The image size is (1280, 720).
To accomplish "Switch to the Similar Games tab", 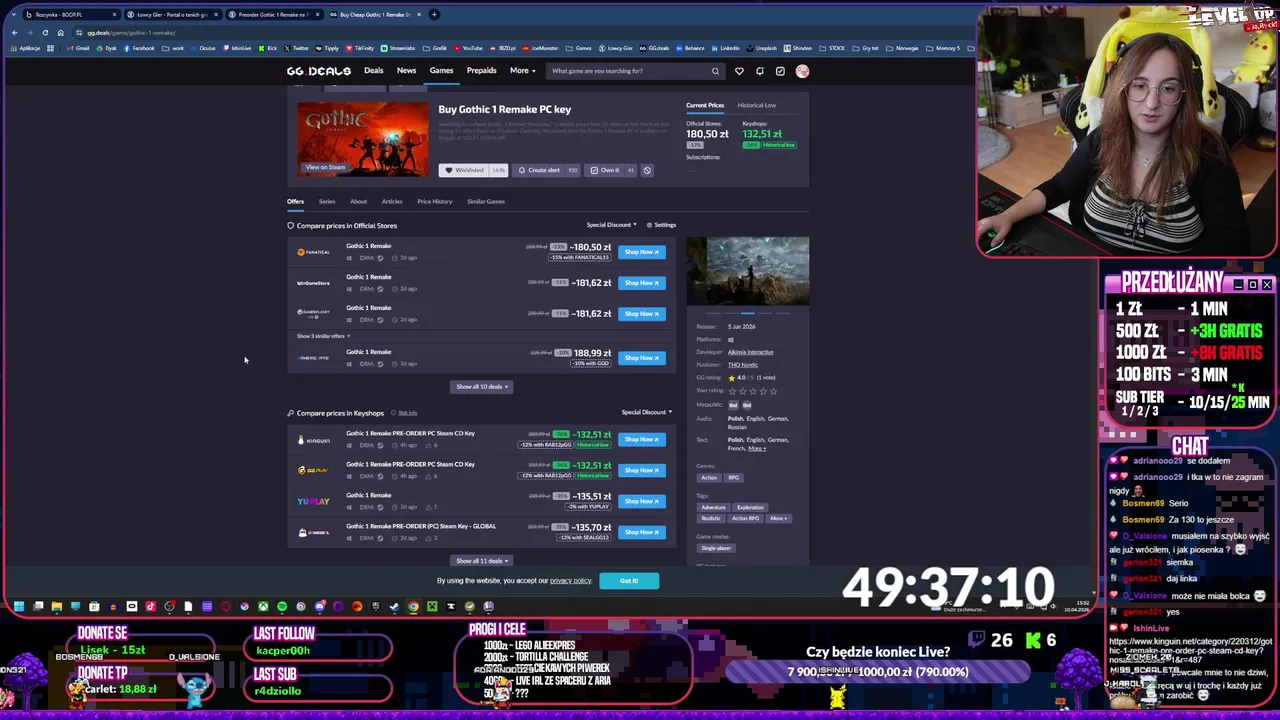I will click(x=486, y=202).
